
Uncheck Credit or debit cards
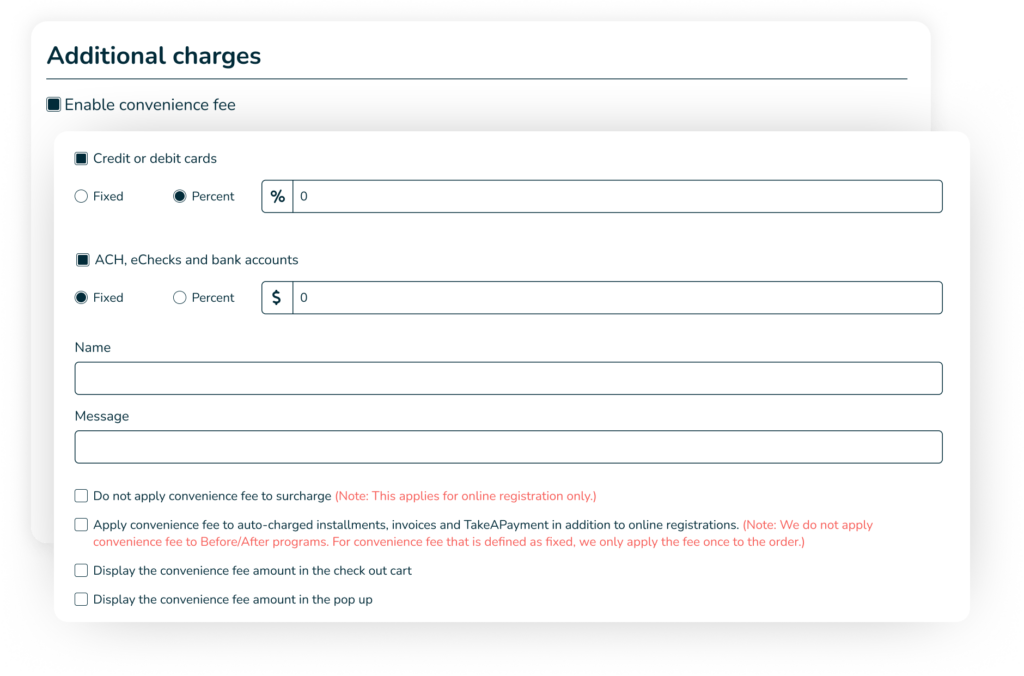pos(80,158)
